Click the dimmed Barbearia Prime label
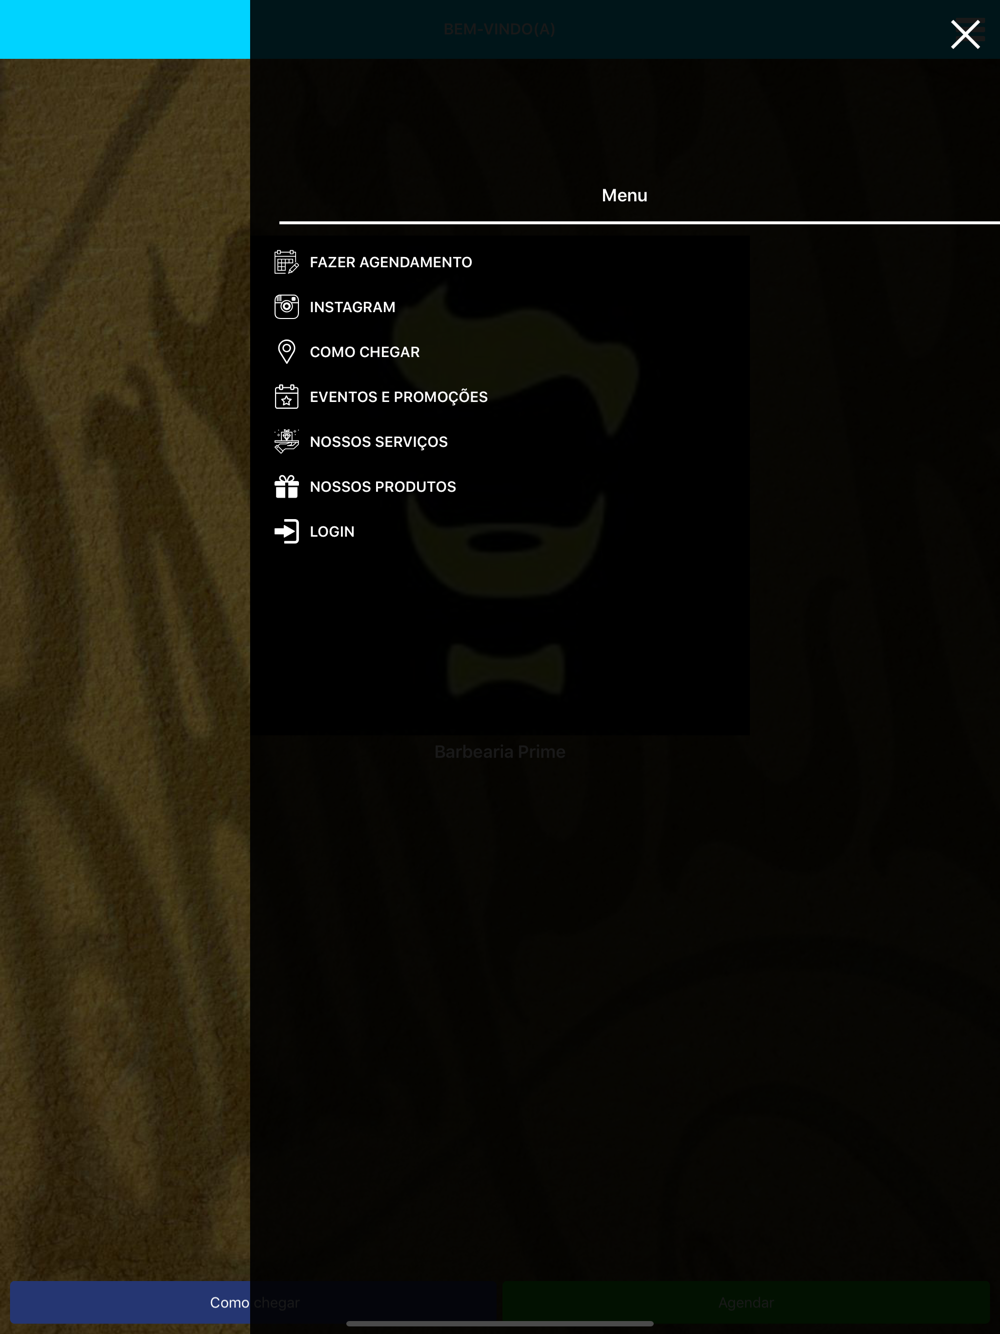1000x1334 pixels. (500, 752)
